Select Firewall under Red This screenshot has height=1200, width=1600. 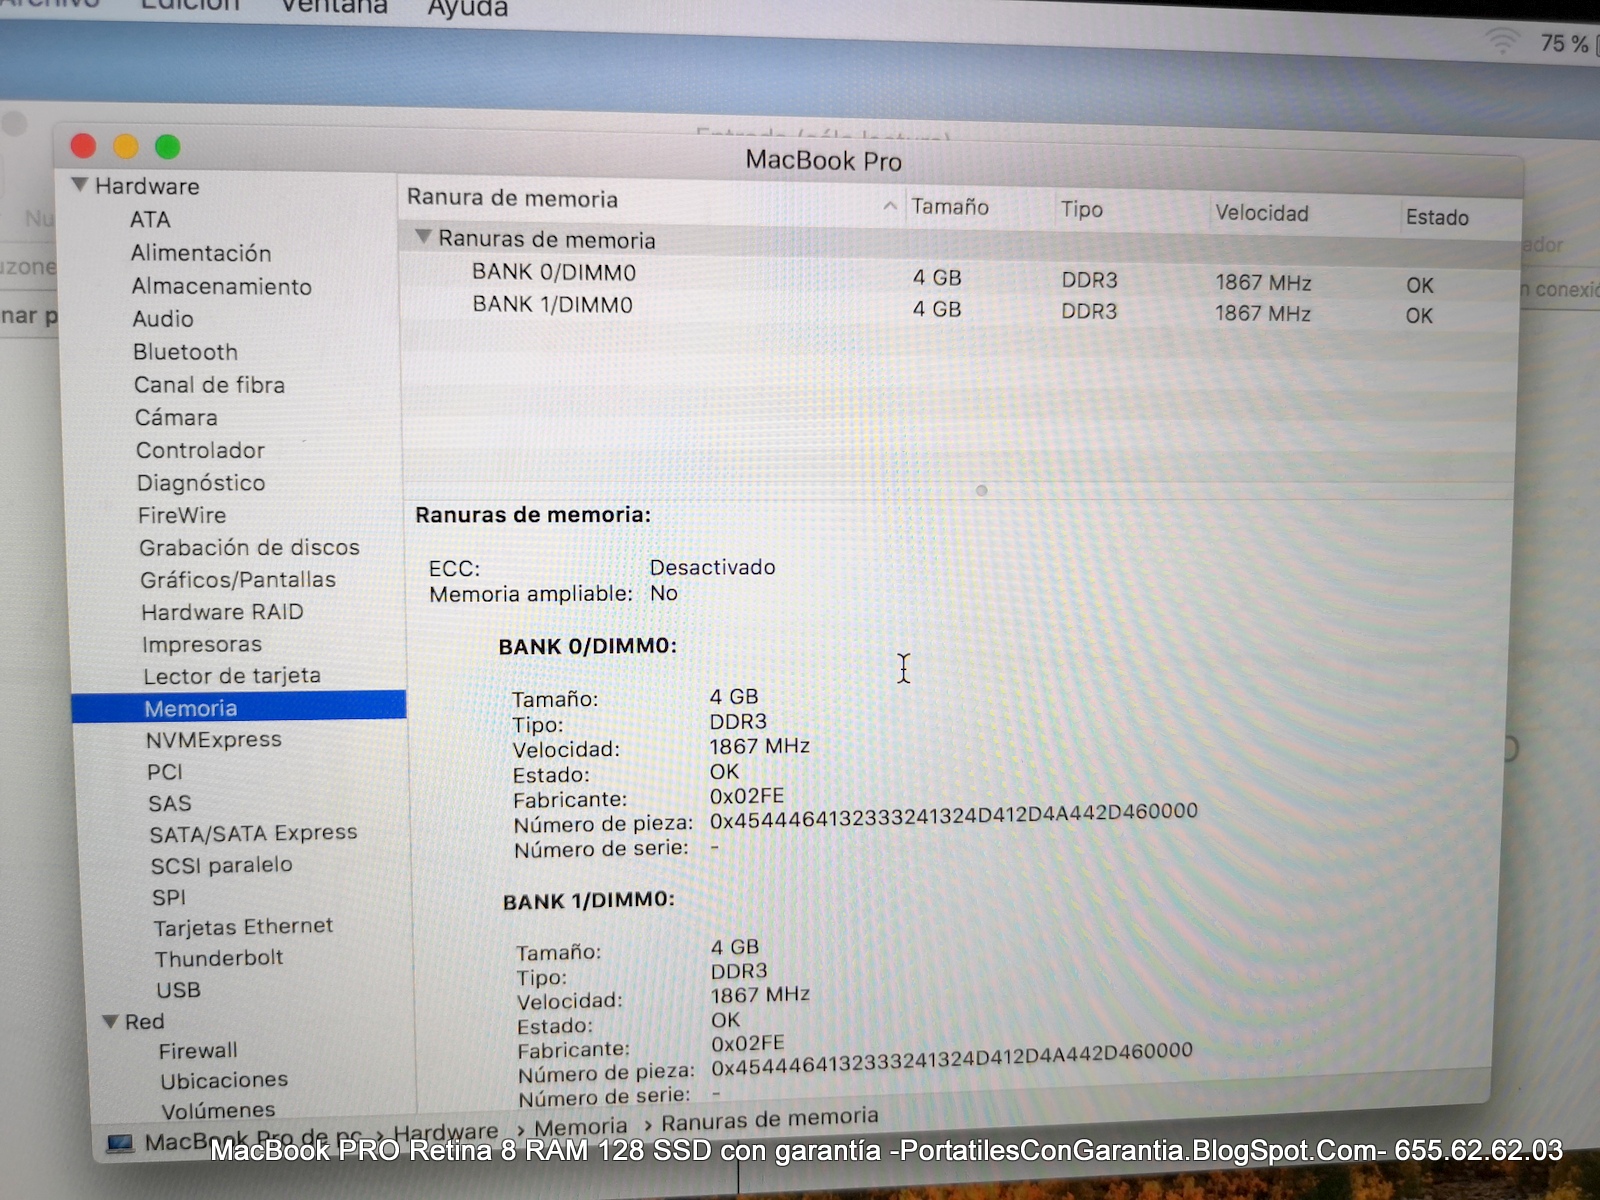[x=198, y=1050]
